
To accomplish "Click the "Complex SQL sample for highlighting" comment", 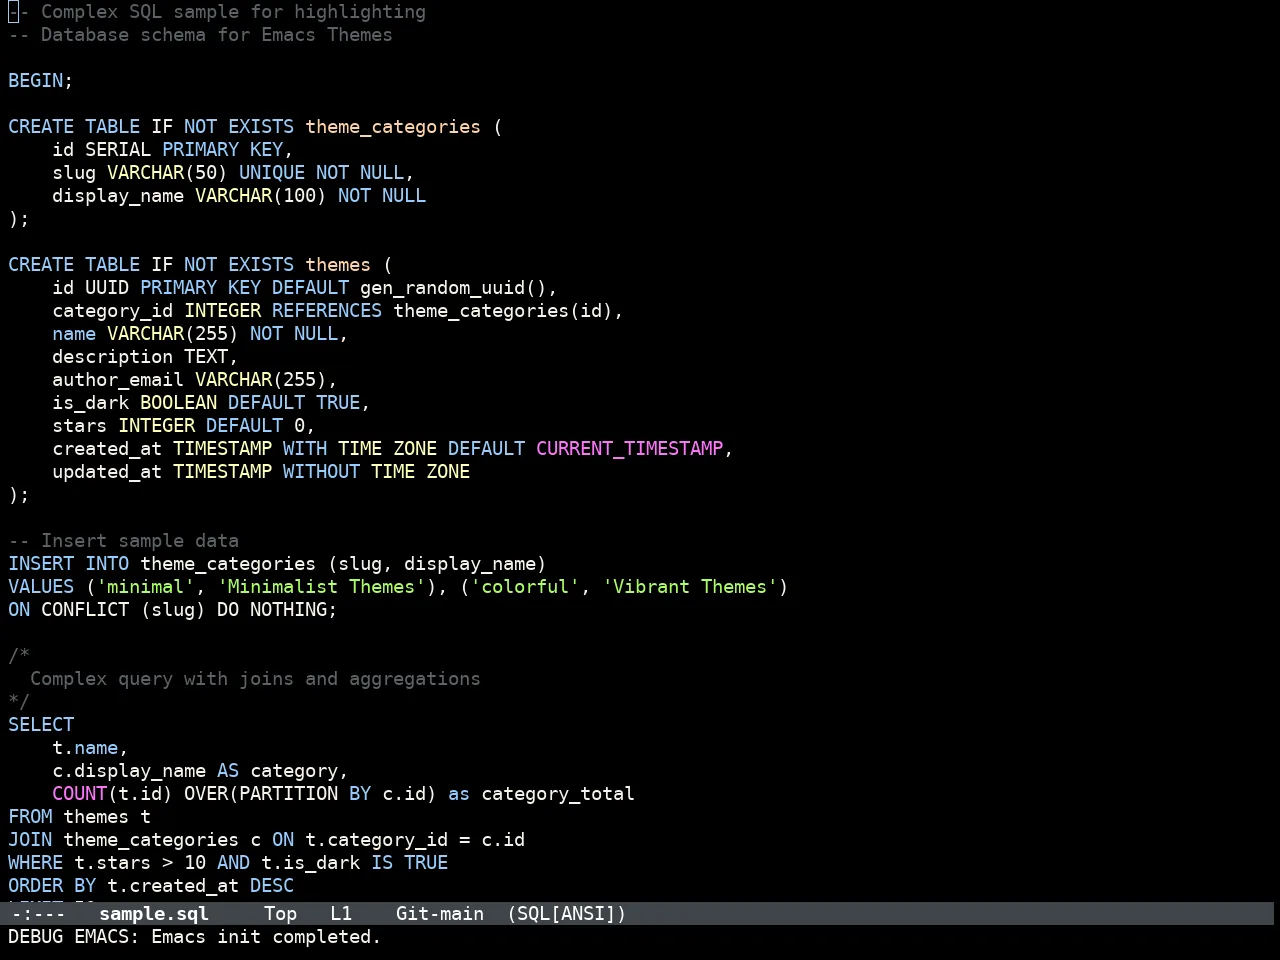I will pyautogui.click(x=233, y=12).
